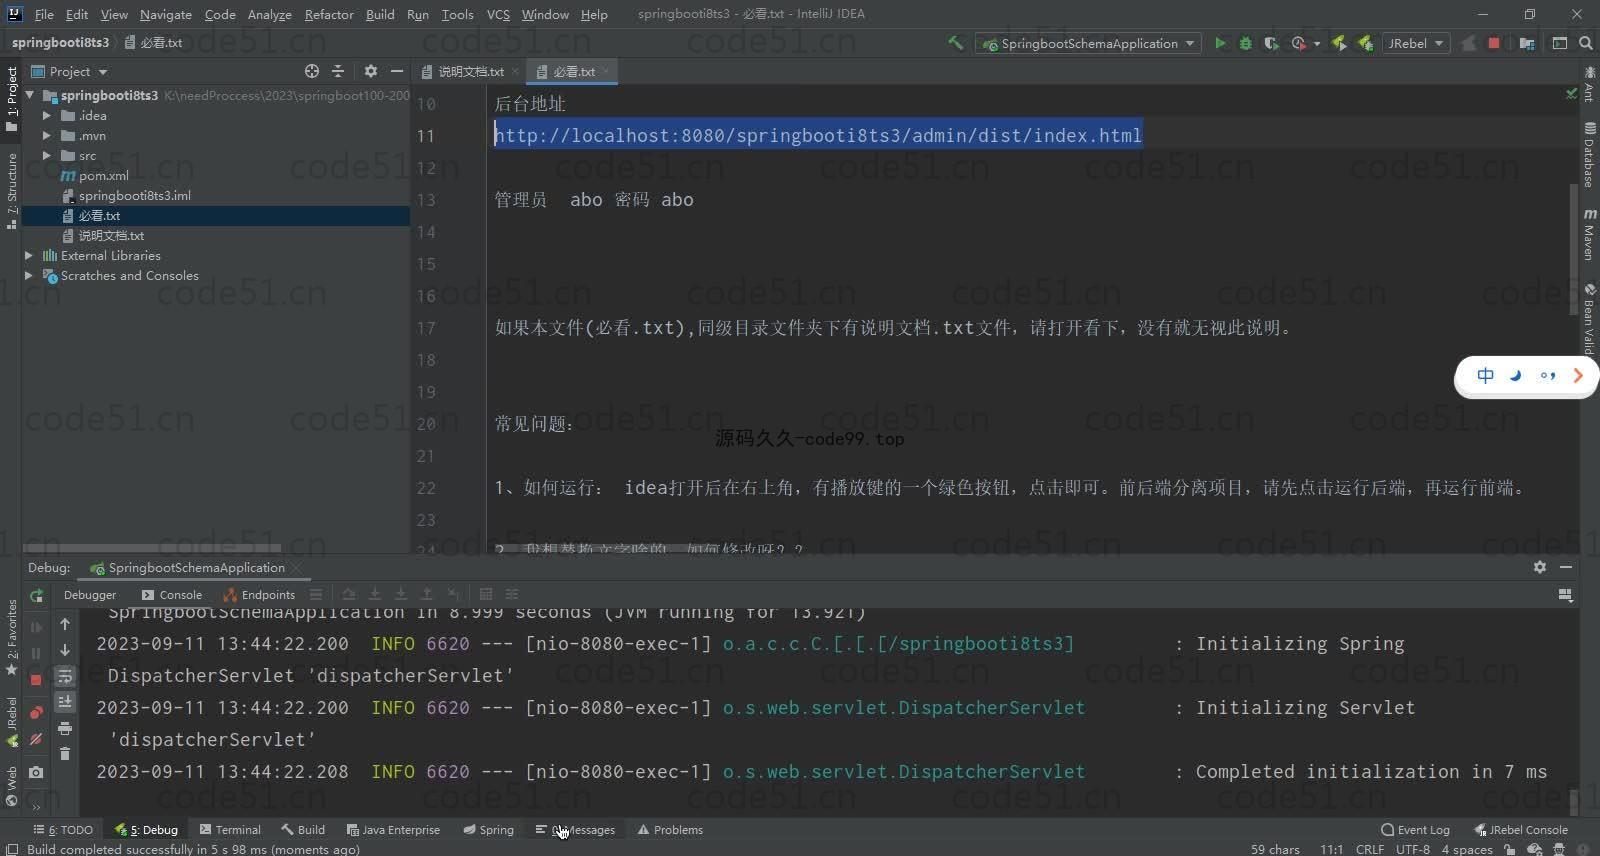
Task: Run SpringbootSchemaApplication with green play icon
Action: (1220, 43)
